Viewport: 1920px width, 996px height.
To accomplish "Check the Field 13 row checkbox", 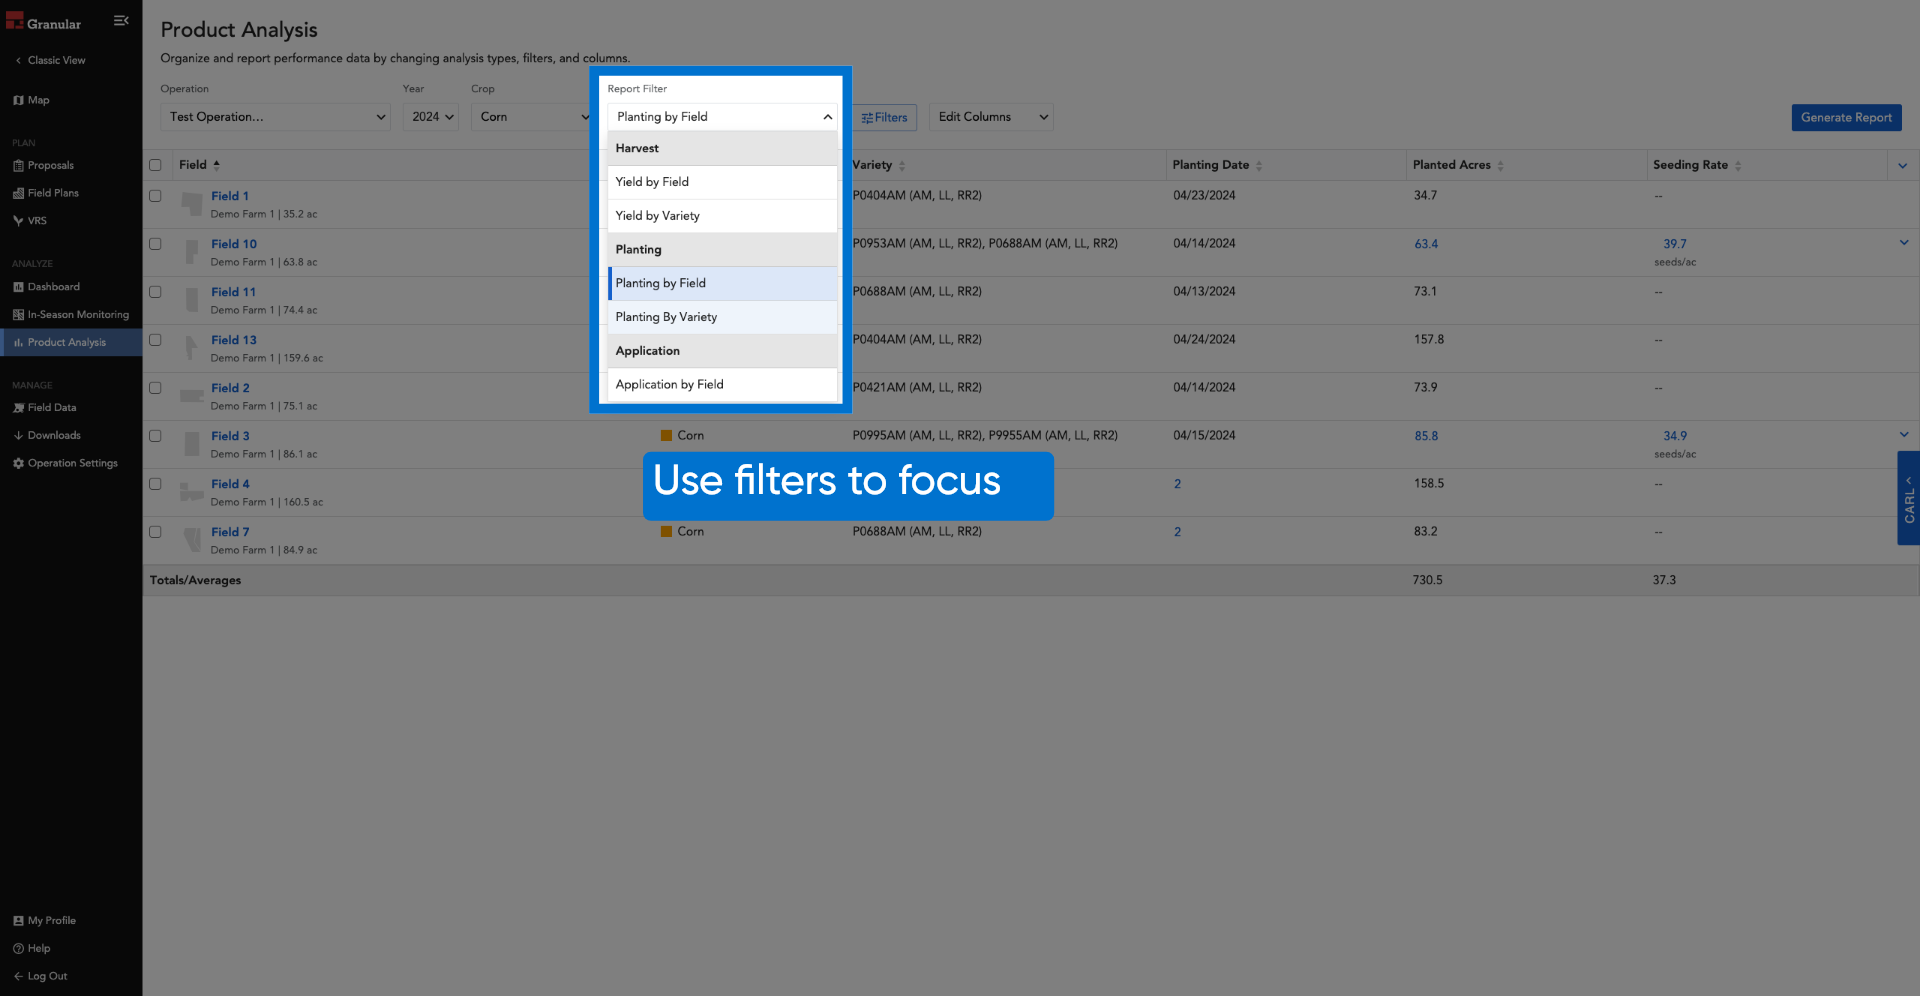I will click(x=155, y=340).
